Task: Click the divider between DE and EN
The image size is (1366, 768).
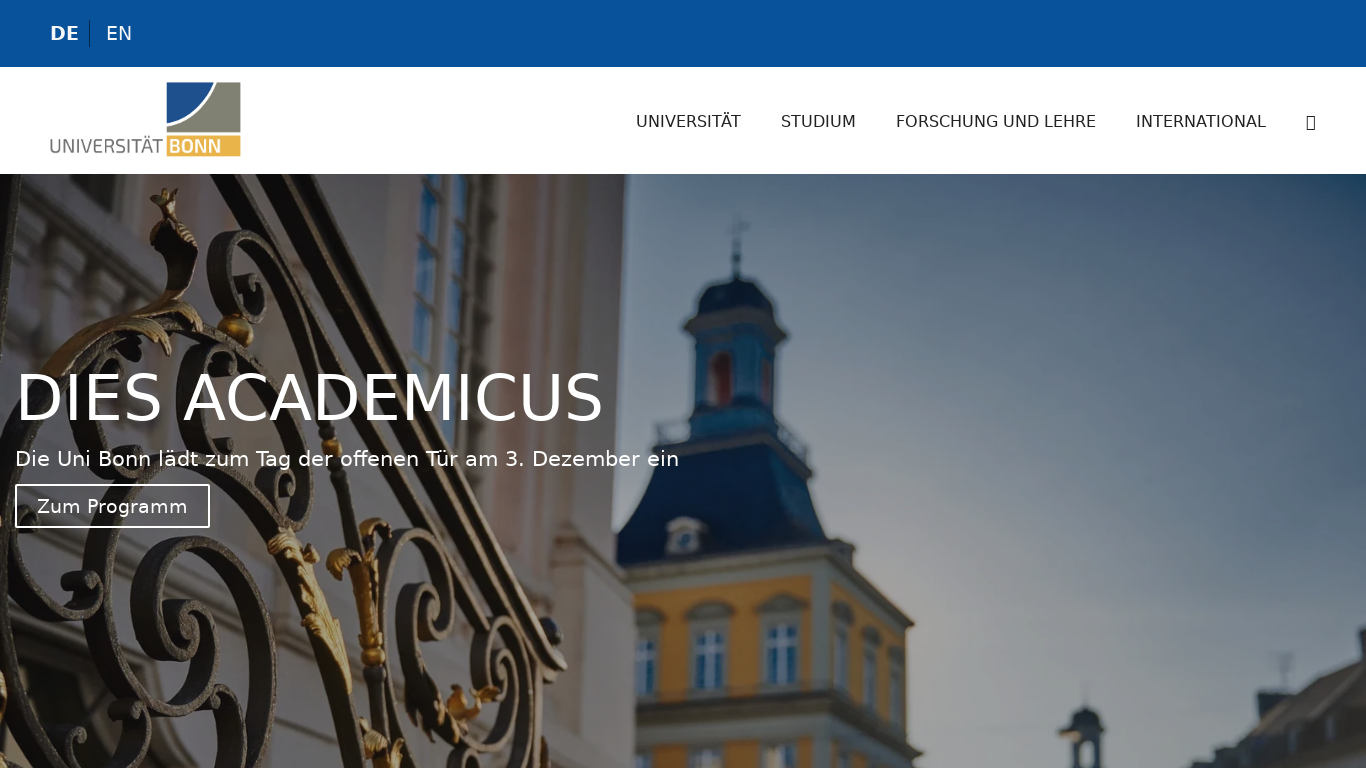Action: [x=90, y=34]
